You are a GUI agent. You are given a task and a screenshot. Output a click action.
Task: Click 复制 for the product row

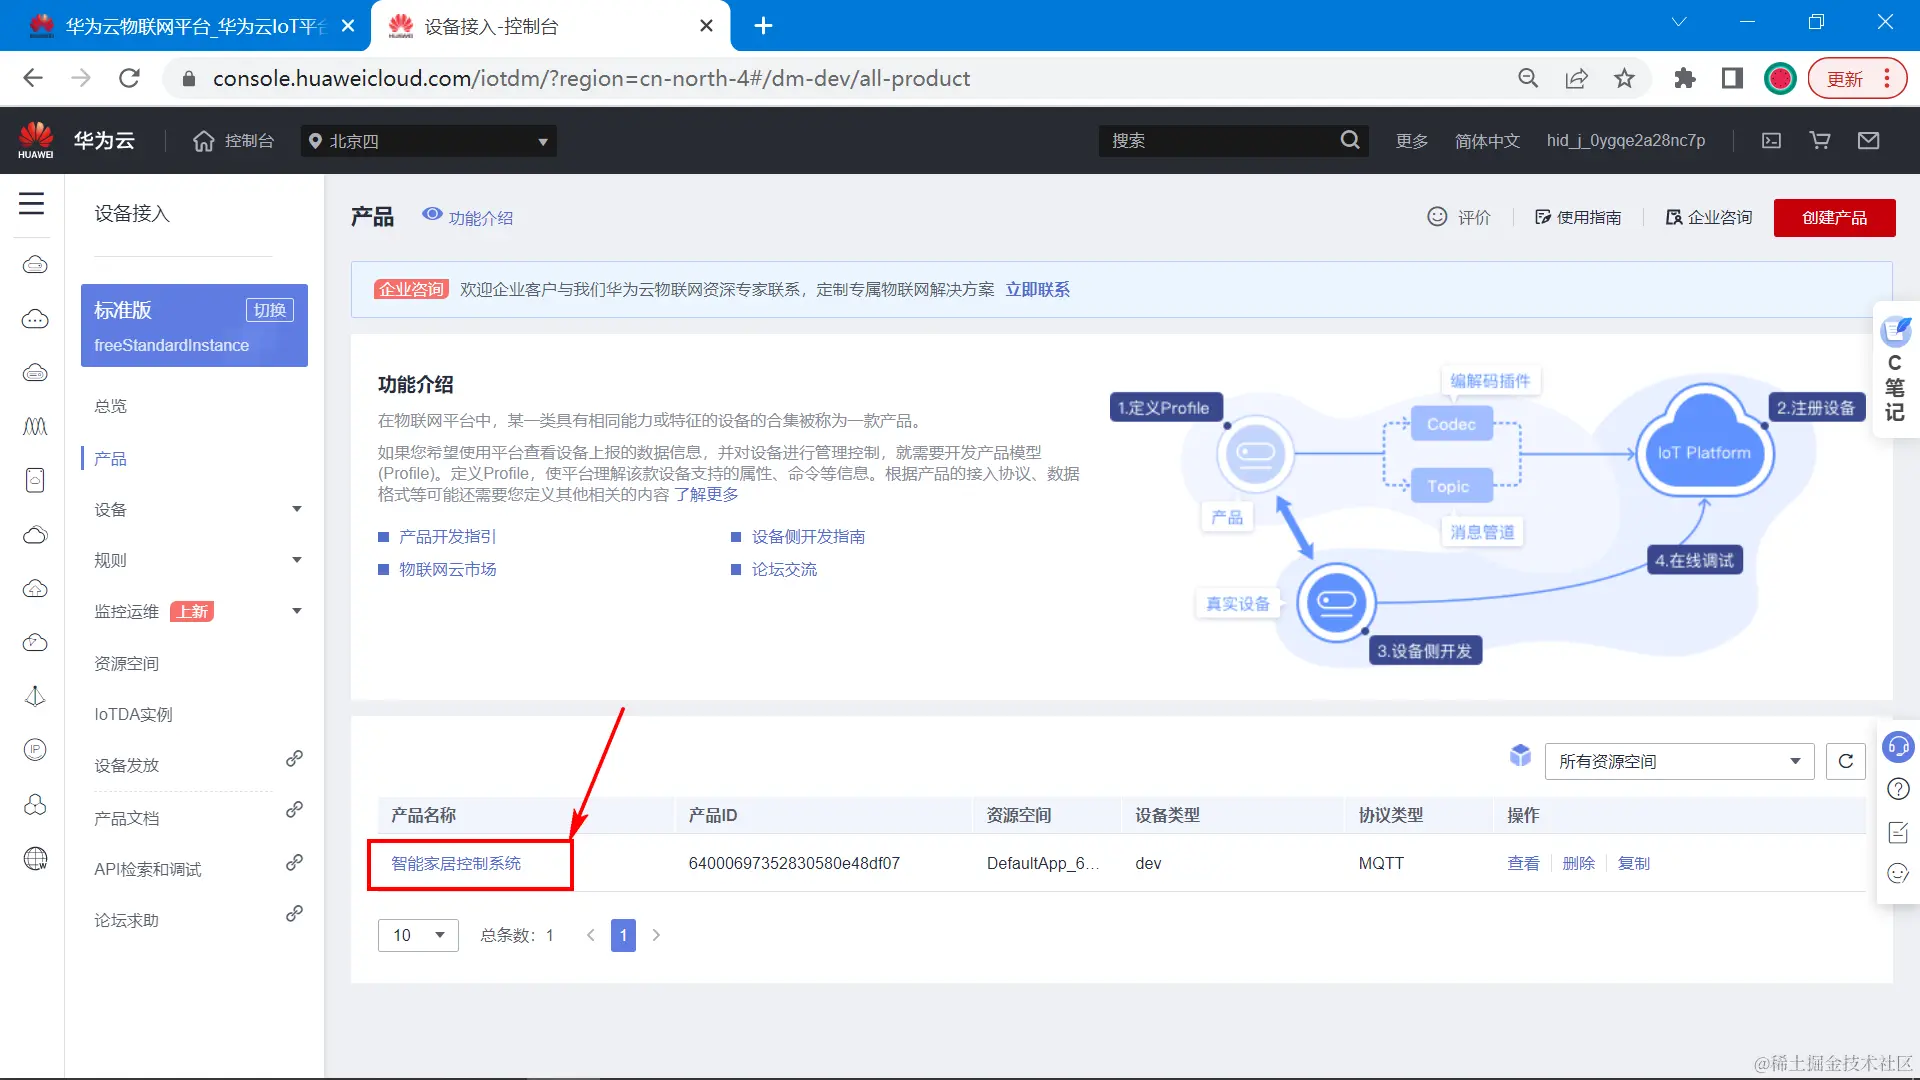(1634, 863)
